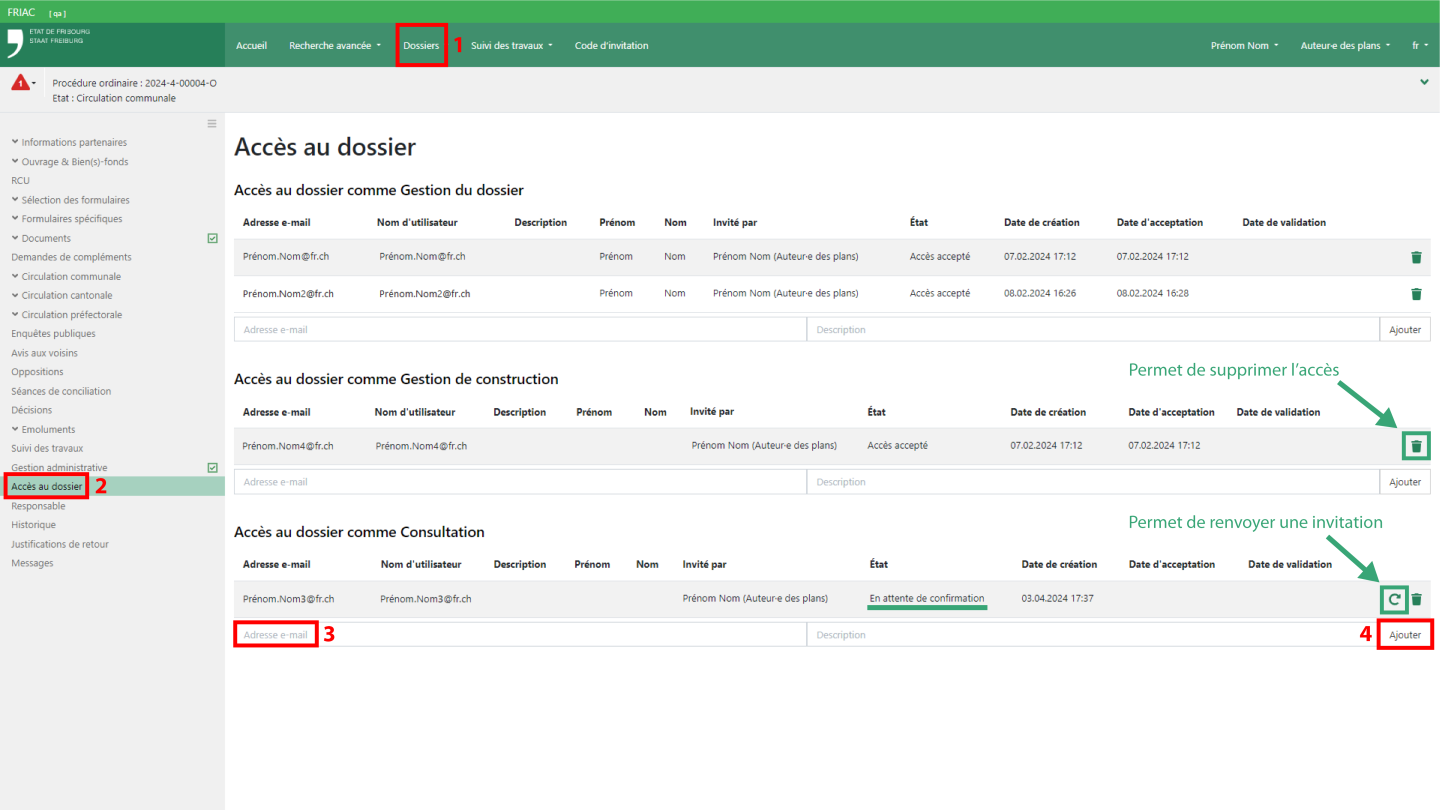Click the green checkmark beside Documents
Image resolution: width=1440 pixels, height=810 pixels.
click(212, 239)
